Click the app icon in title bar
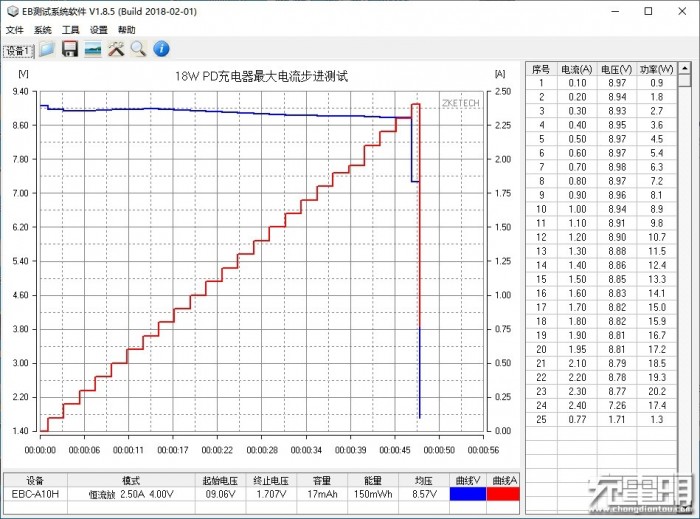This screenshot has width=700, height=519. click(11, 11)
